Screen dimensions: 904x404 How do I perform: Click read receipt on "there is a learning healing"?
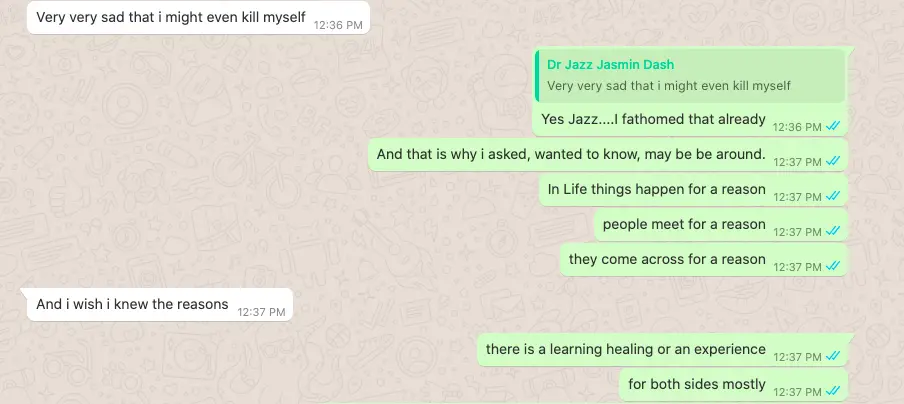tap(833, 357)
